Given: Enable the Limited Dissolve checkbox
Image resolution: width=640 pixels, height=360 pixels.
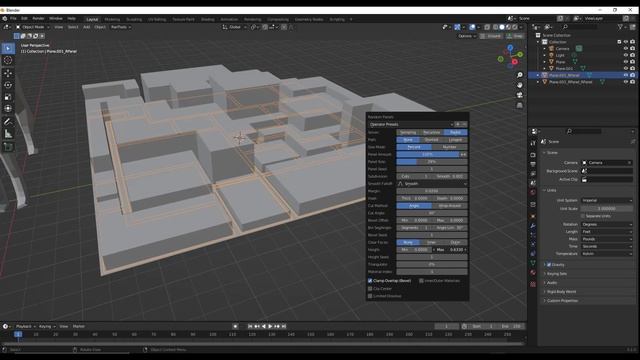Looking at the screenshot, I should tap(370, 296).
